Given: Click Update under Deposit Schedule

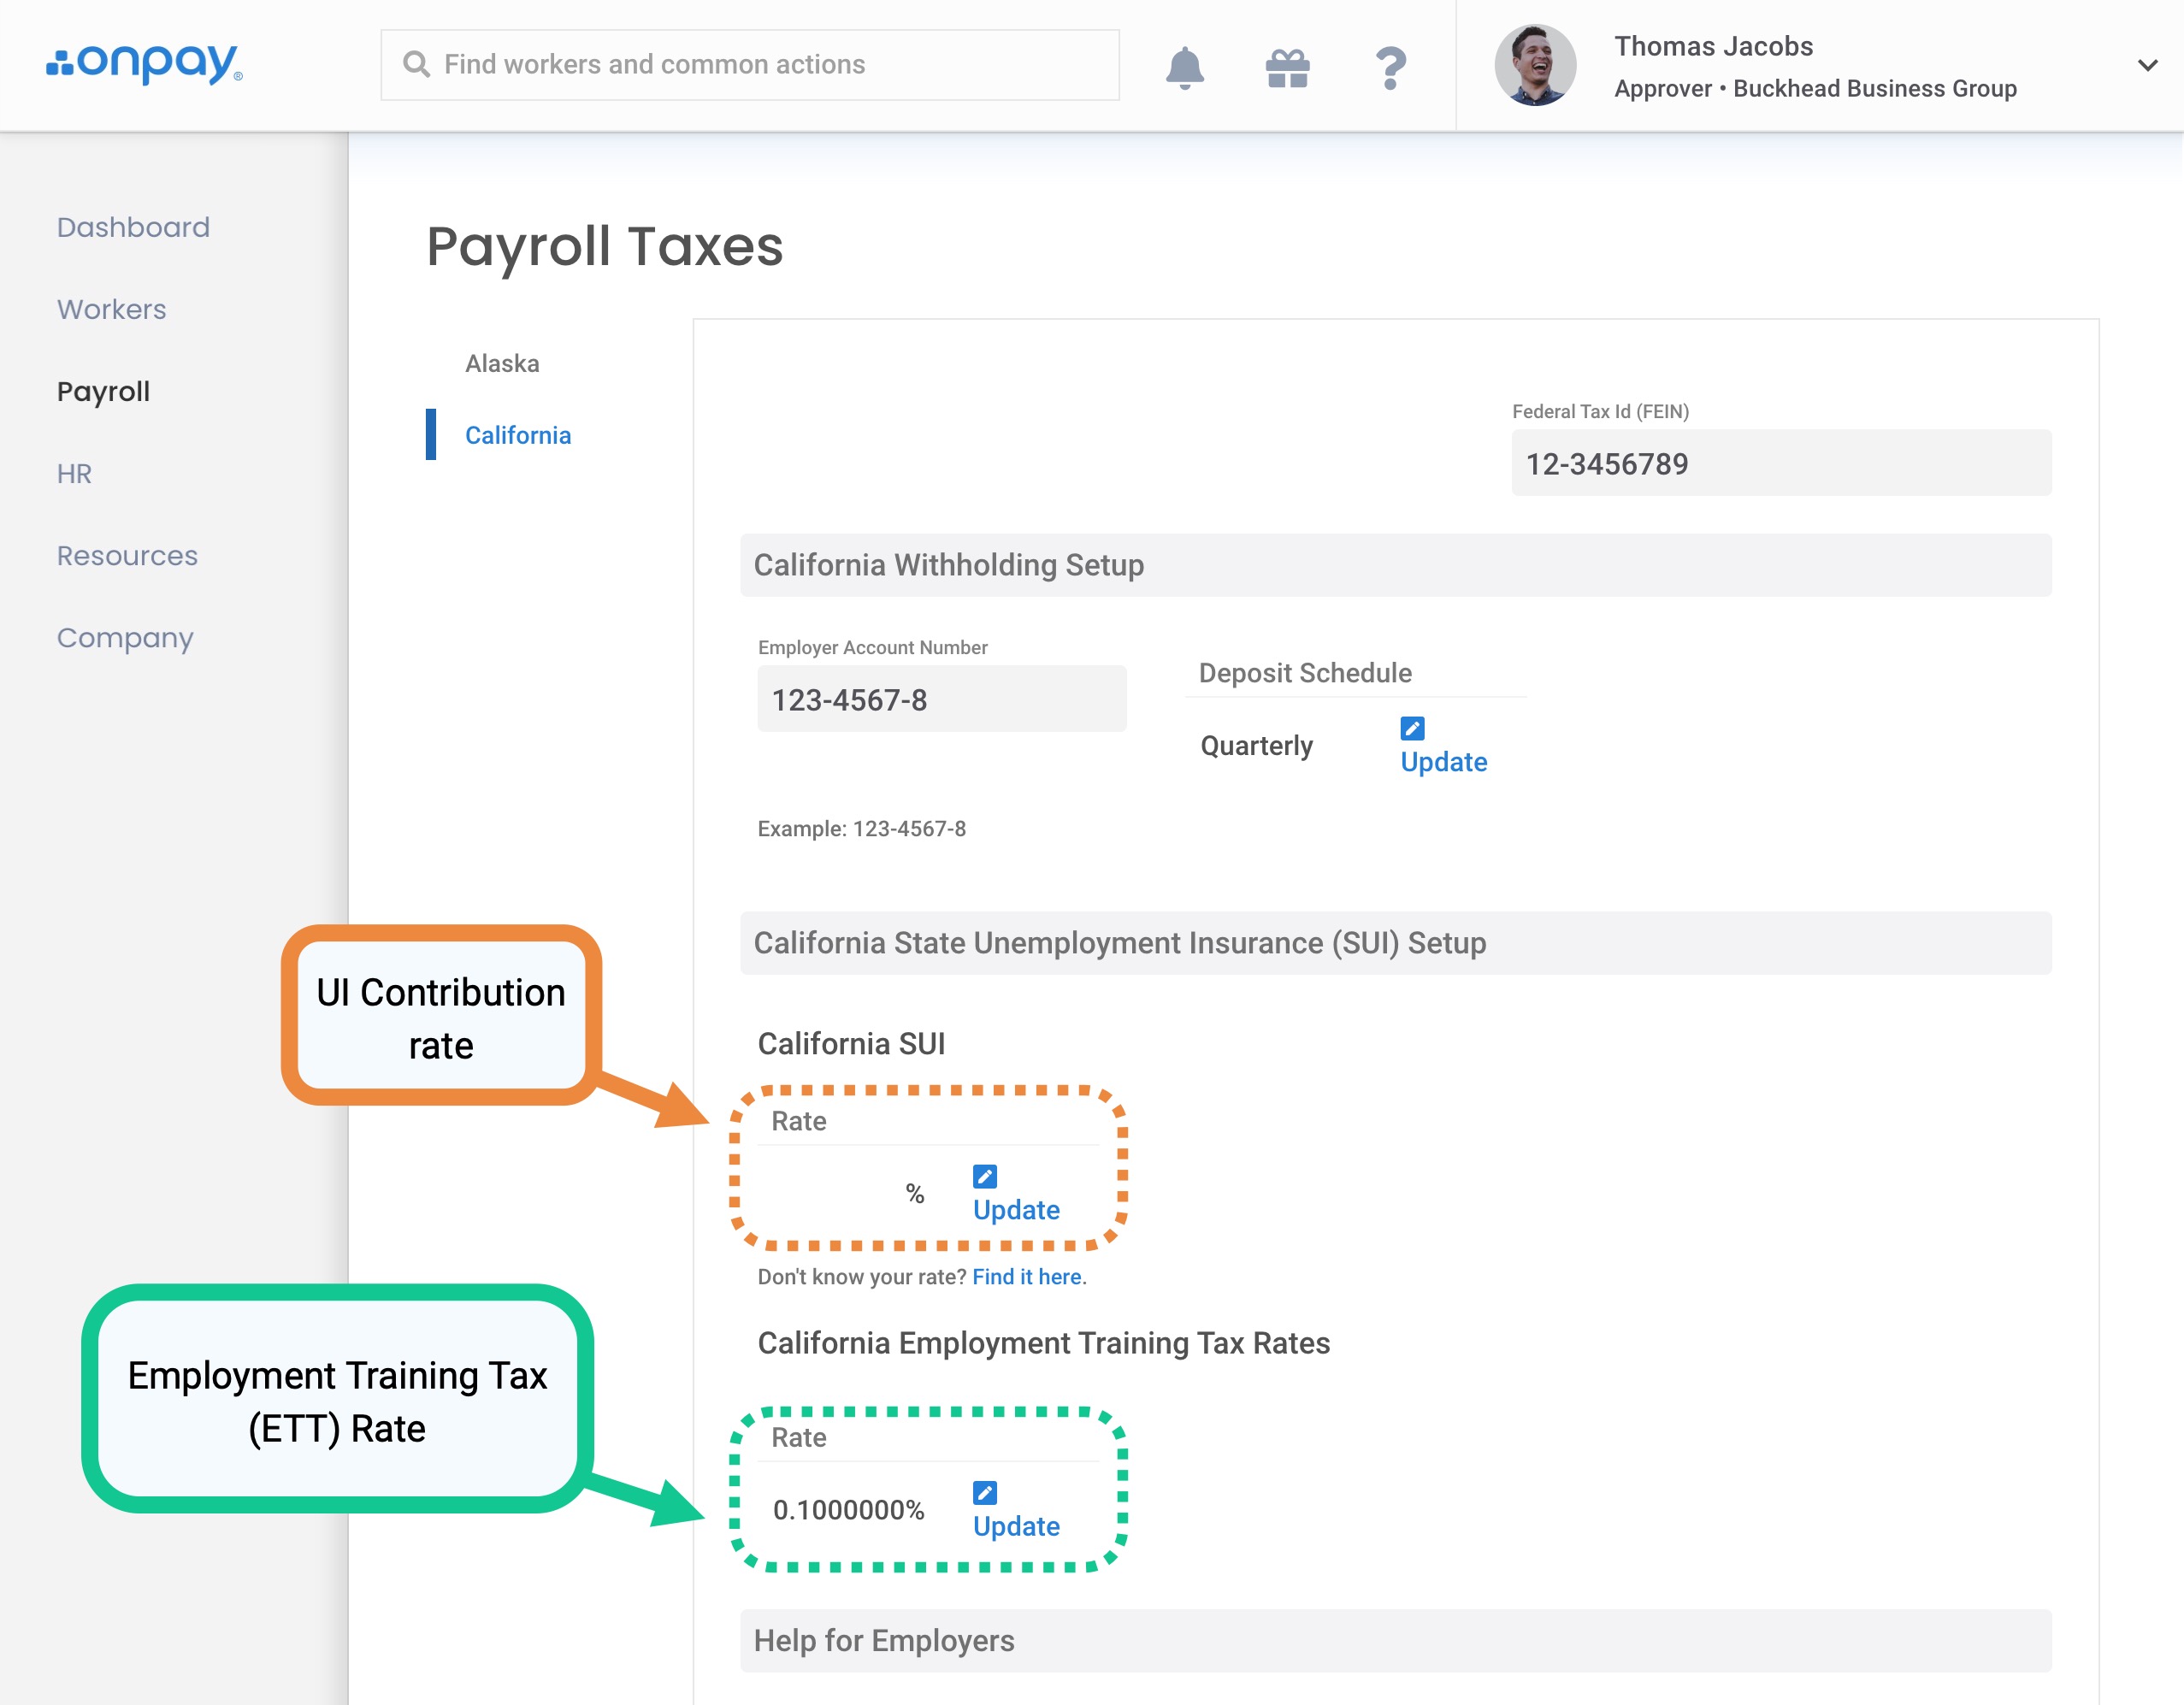Looking at the screenshot, I should pyautogui.click(x=1443, y=762).
